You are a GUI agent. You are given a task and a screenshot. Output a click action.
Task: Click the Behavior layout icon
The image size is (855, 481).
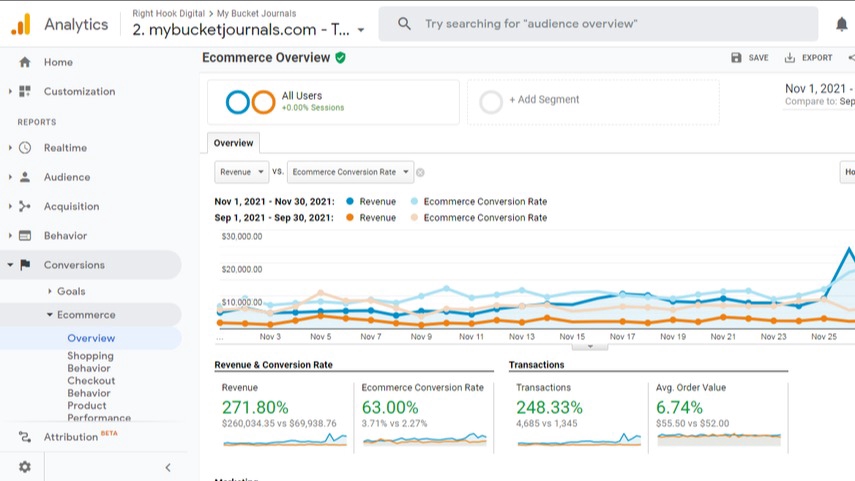coord(25,236)
